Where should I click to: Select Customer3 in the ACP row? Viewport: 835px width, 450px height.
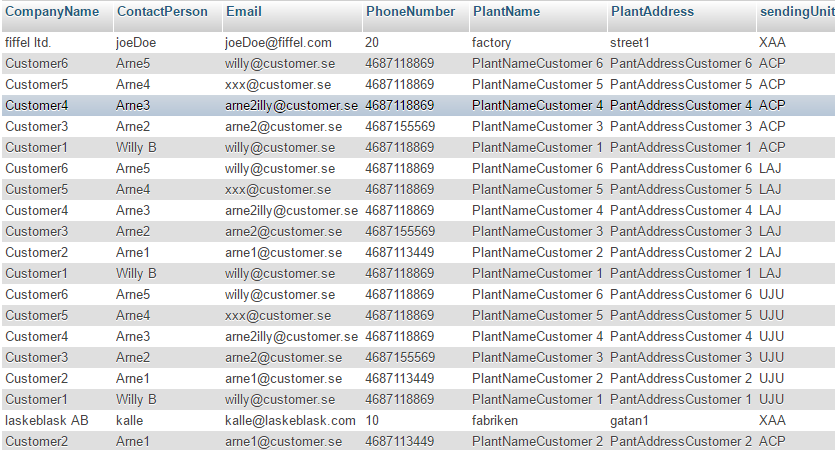[37, 127]
